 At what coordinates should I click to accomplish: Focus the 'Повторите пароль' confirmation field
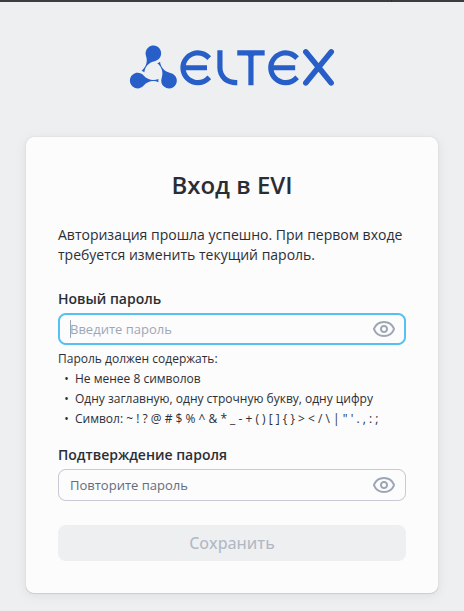(232, 485)
